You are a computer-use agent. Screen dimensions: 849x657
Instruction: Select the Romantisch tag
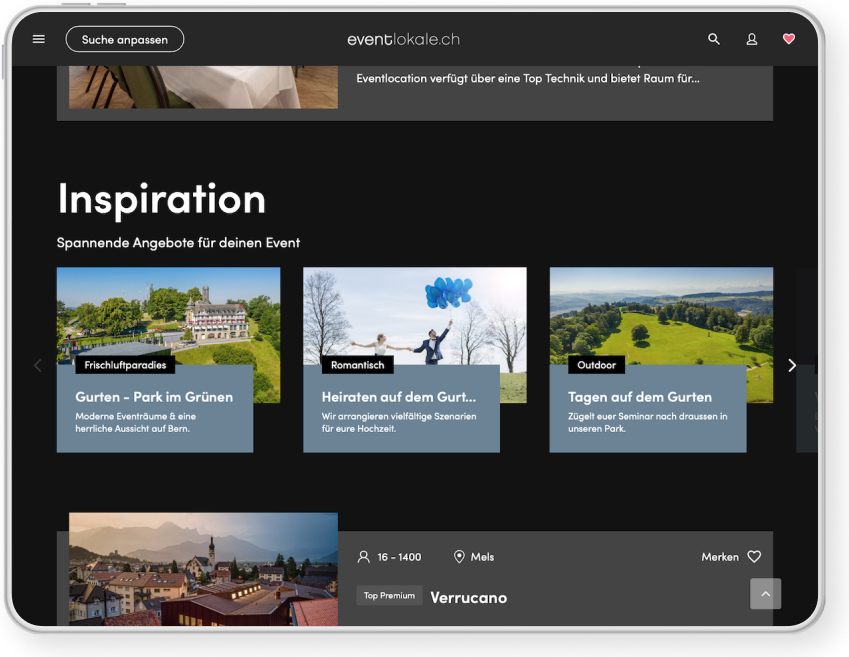point(357,365)
